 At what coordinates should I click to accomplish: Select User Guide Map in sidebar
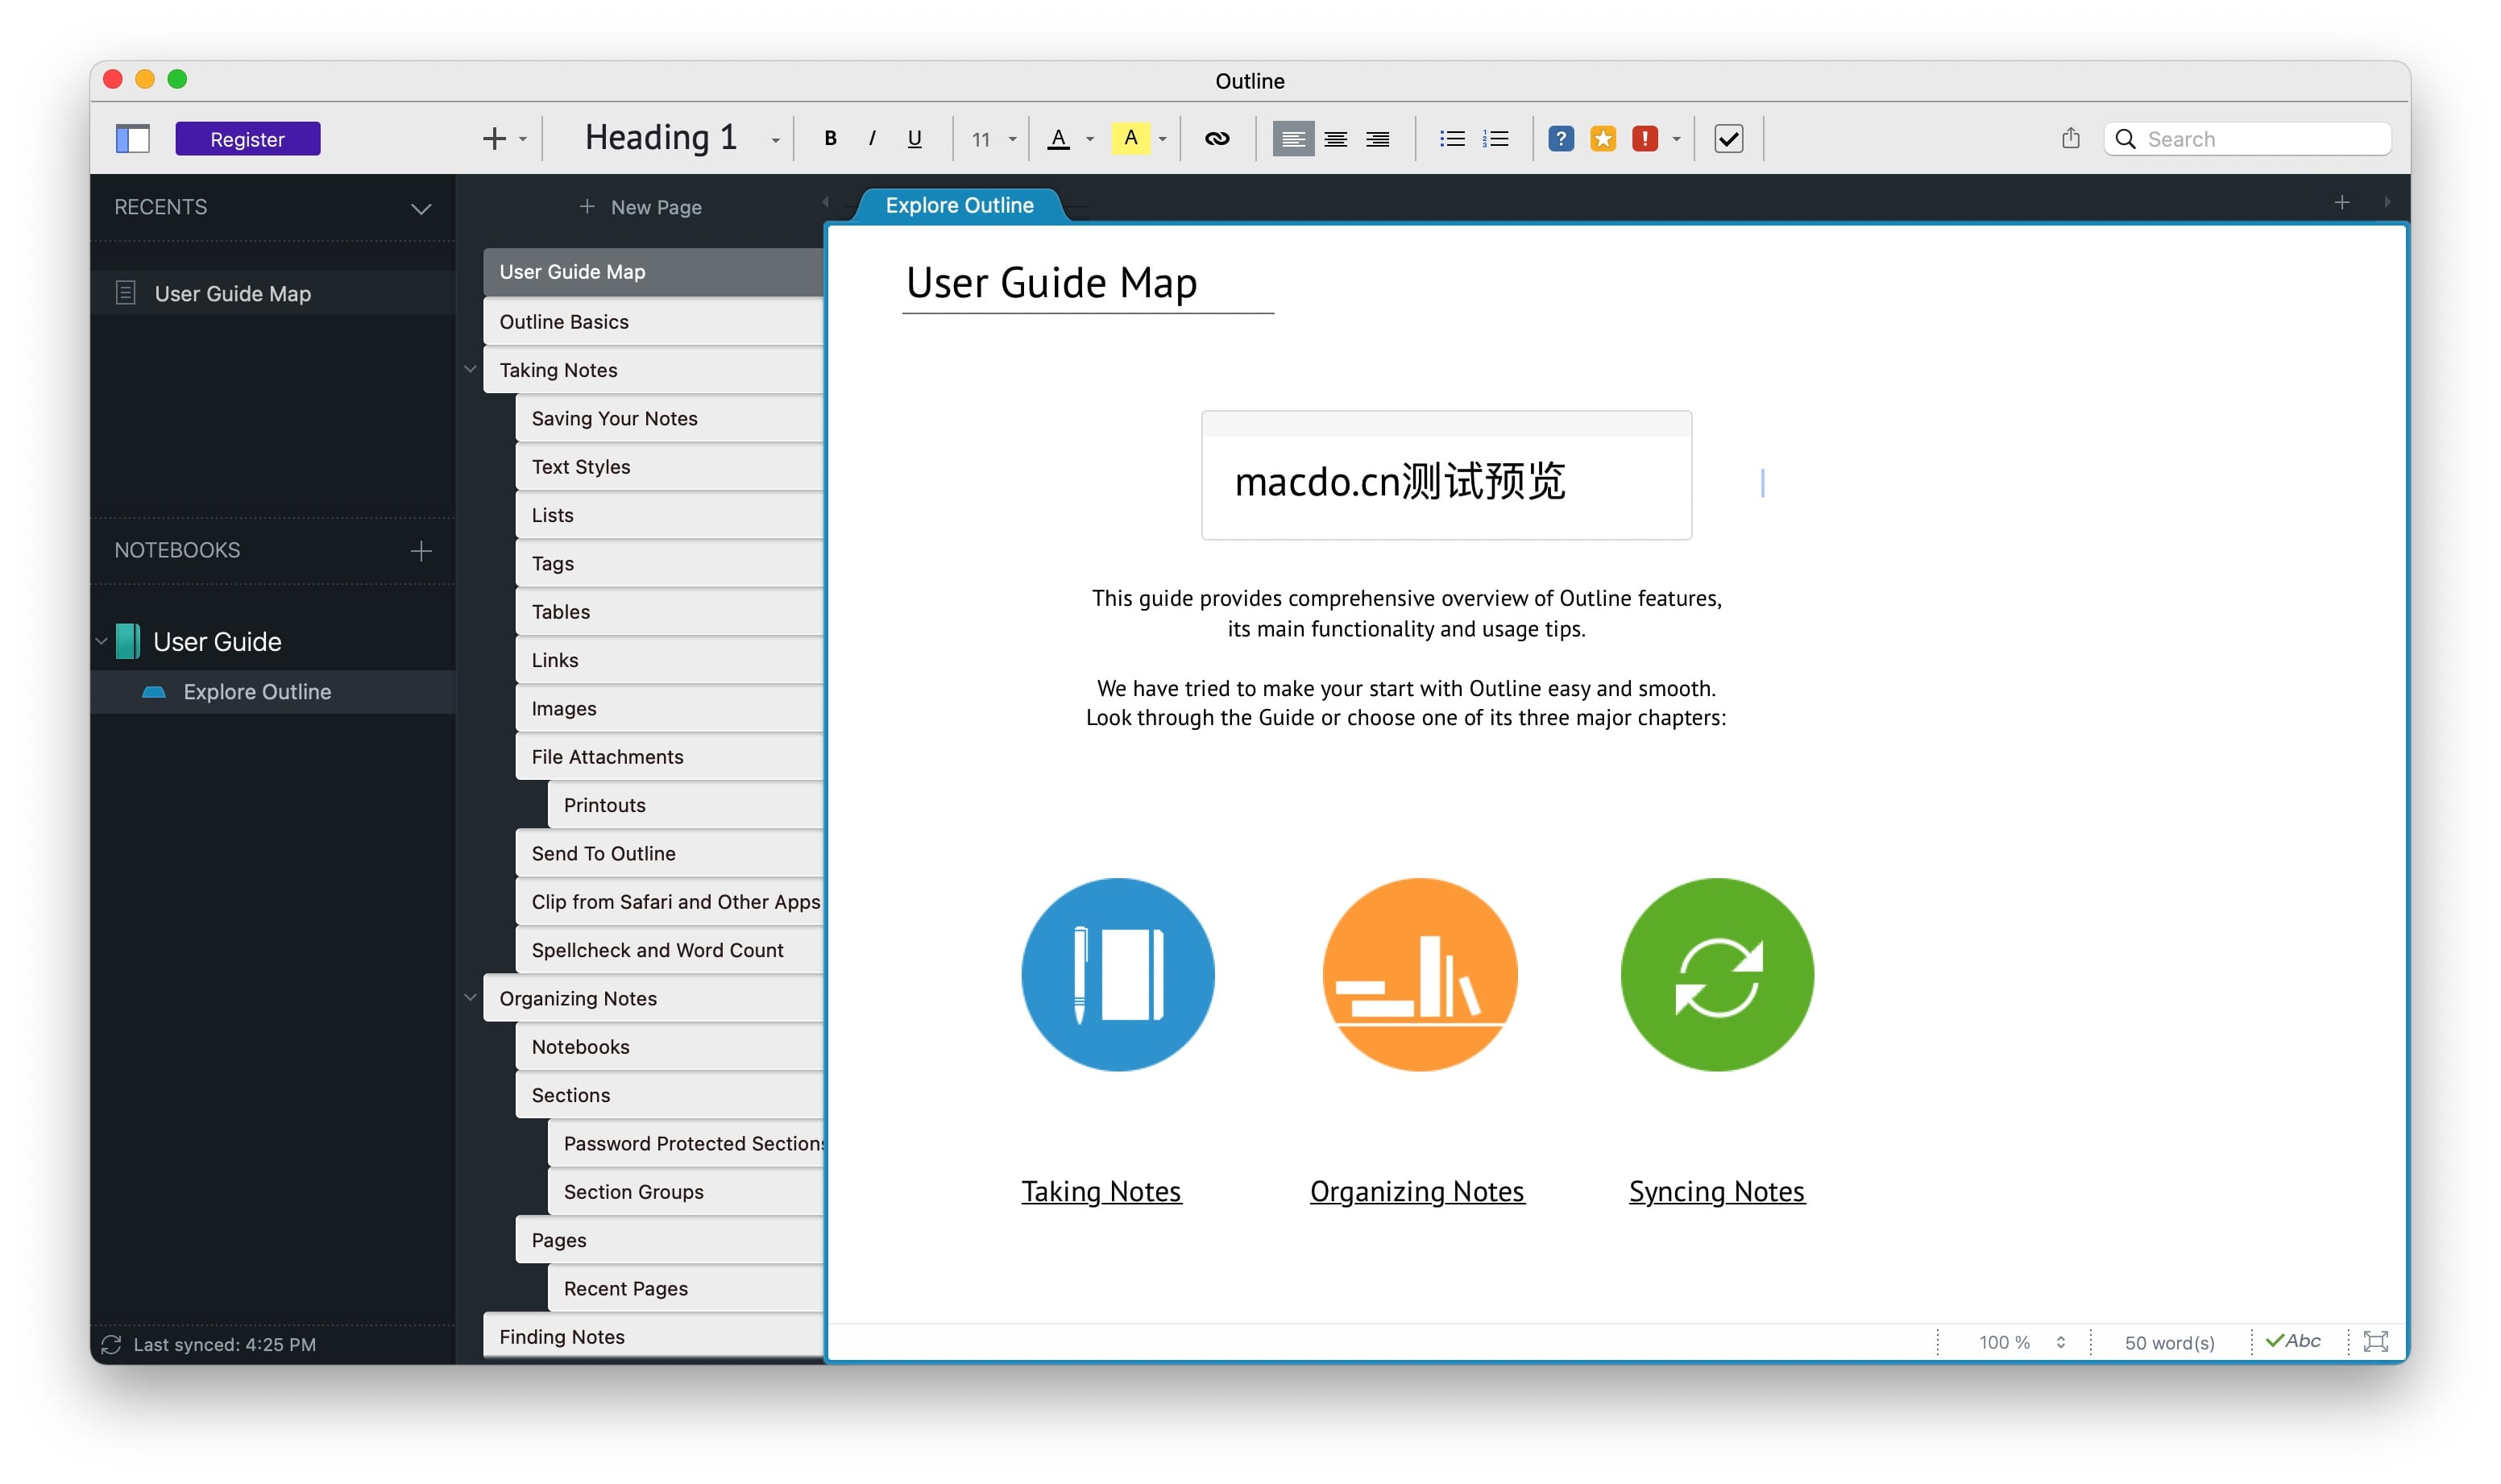tap(235, 293)
